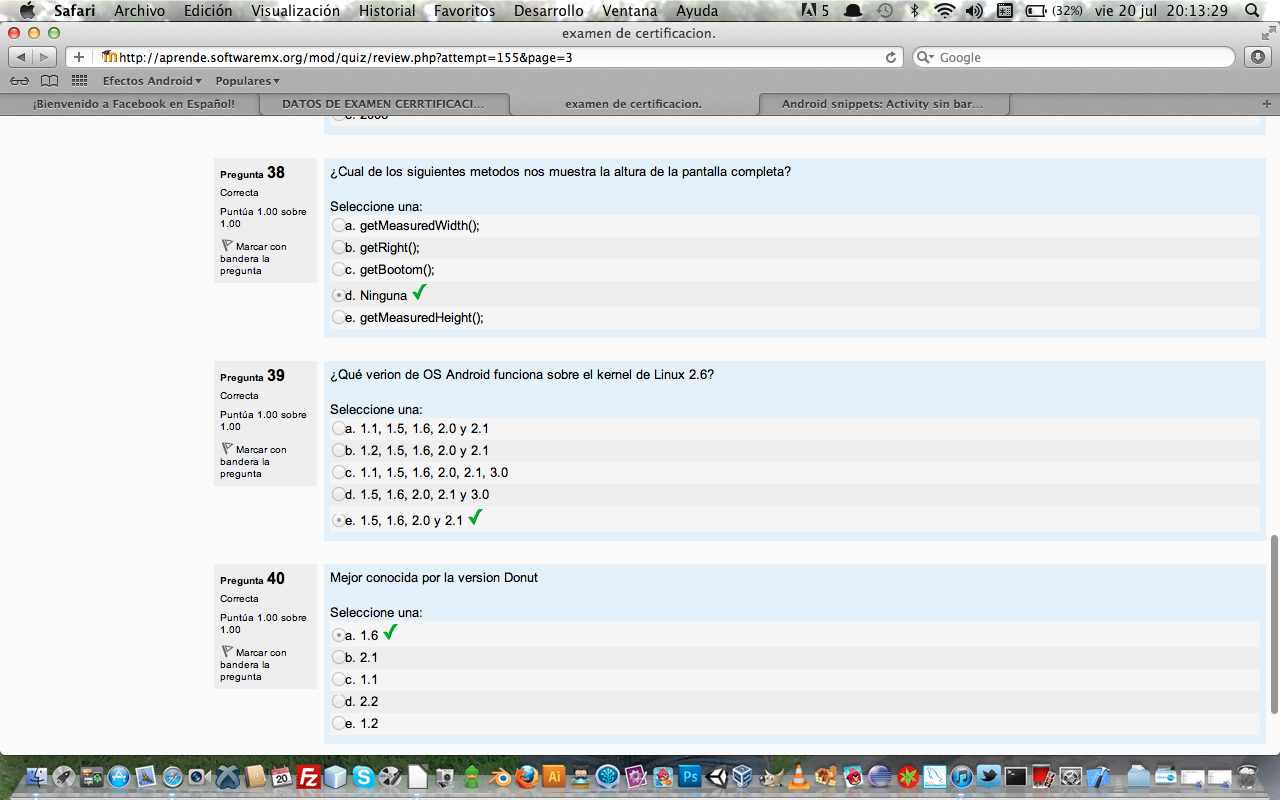Open the Wi-Fi status menu icon
Viewport: 1280px width, 800px height.
(x=944, y=11)
